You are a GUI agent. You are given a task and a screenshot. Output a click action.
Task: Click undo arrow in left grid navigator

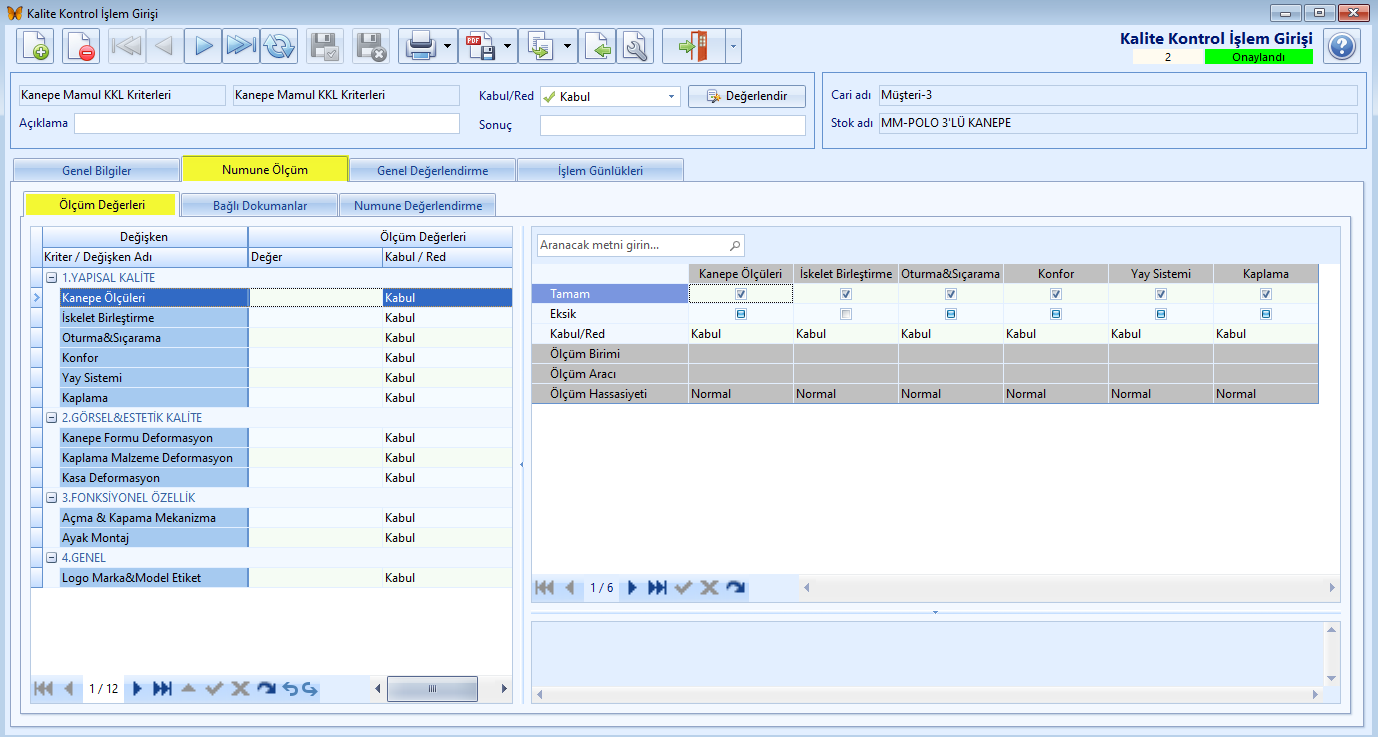[x=290, y=689]
